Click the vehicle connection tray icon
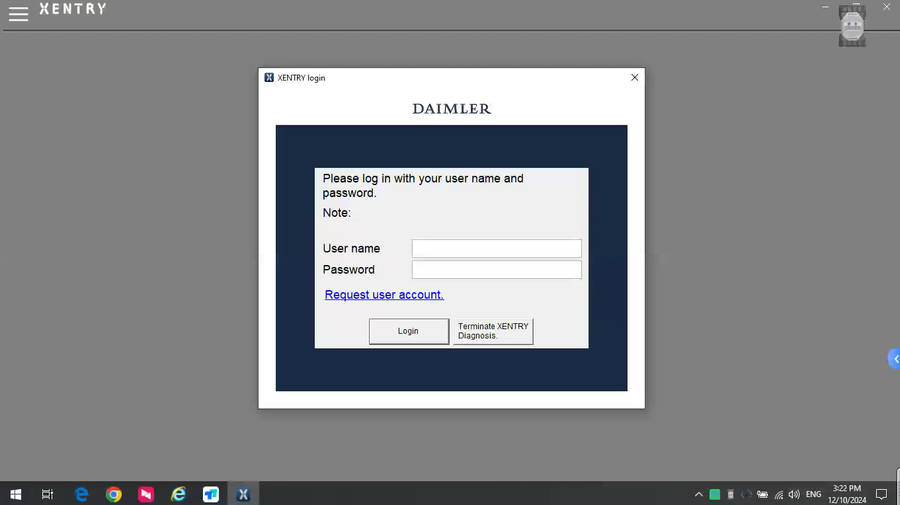This screenshot has width=900, height=505. point(762,494)
